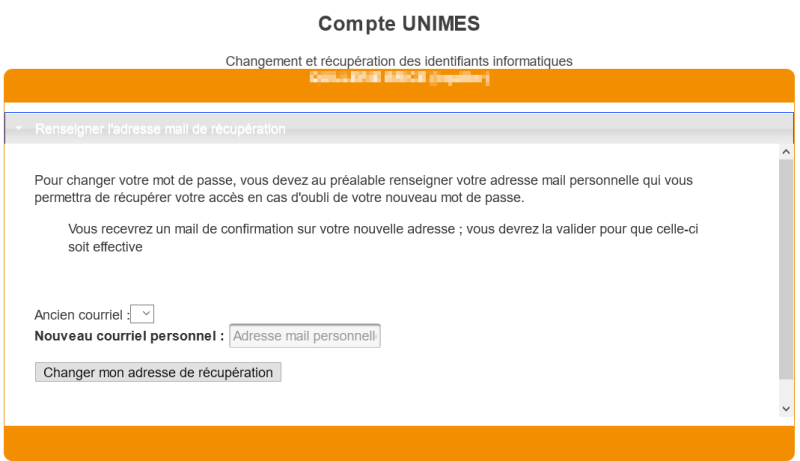Click the 'Ancien courriel :' label
800x461 pixels.
82,315
